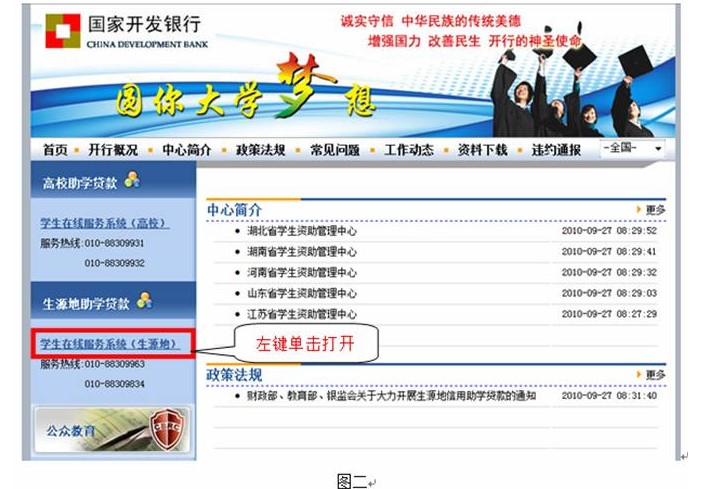Go to the 首页 menu item

coord(55,150)
